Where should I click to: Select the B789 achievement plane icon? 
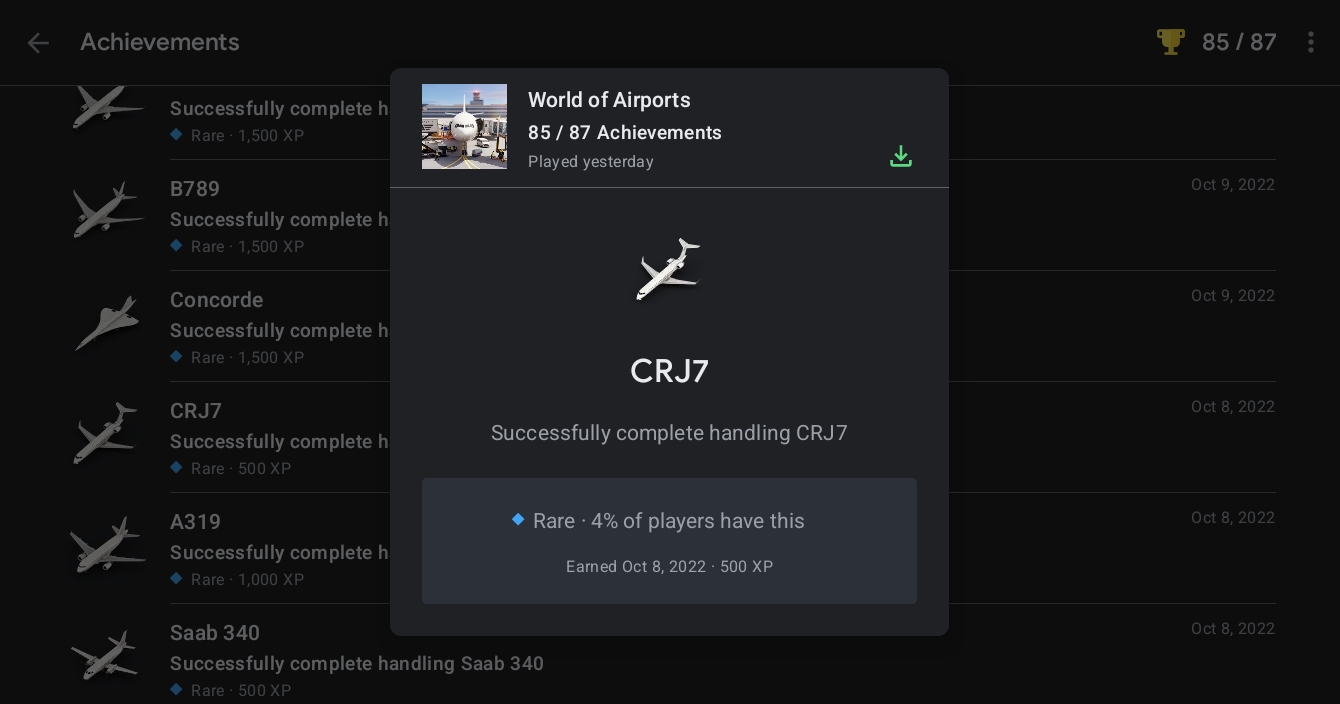pyautogui.click(x=107, y=210)
